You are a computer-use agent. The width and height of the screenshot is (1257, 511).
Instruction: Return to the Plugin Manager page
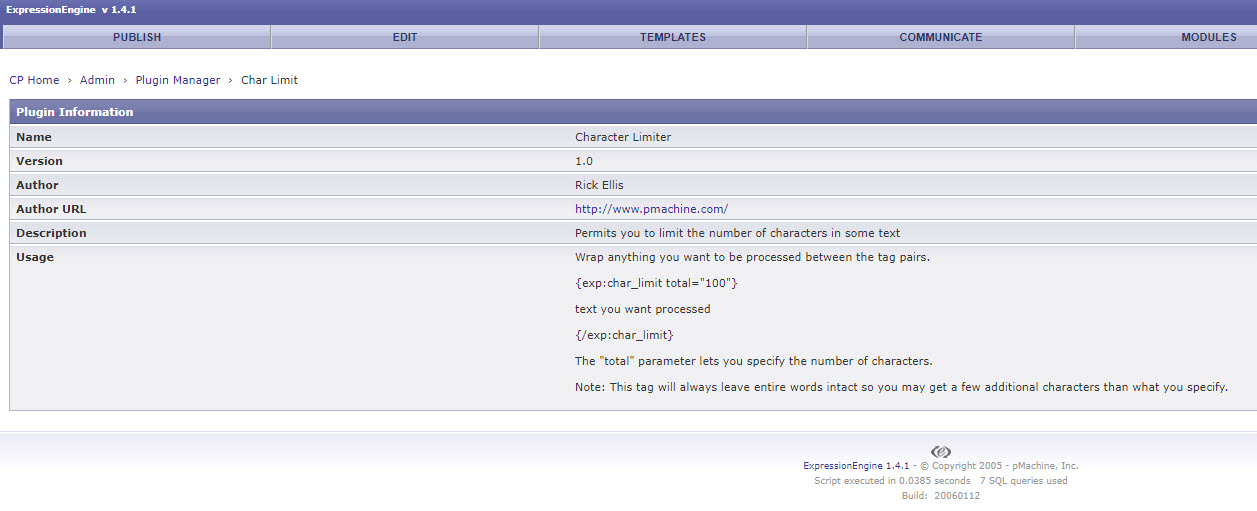[177, 80]
